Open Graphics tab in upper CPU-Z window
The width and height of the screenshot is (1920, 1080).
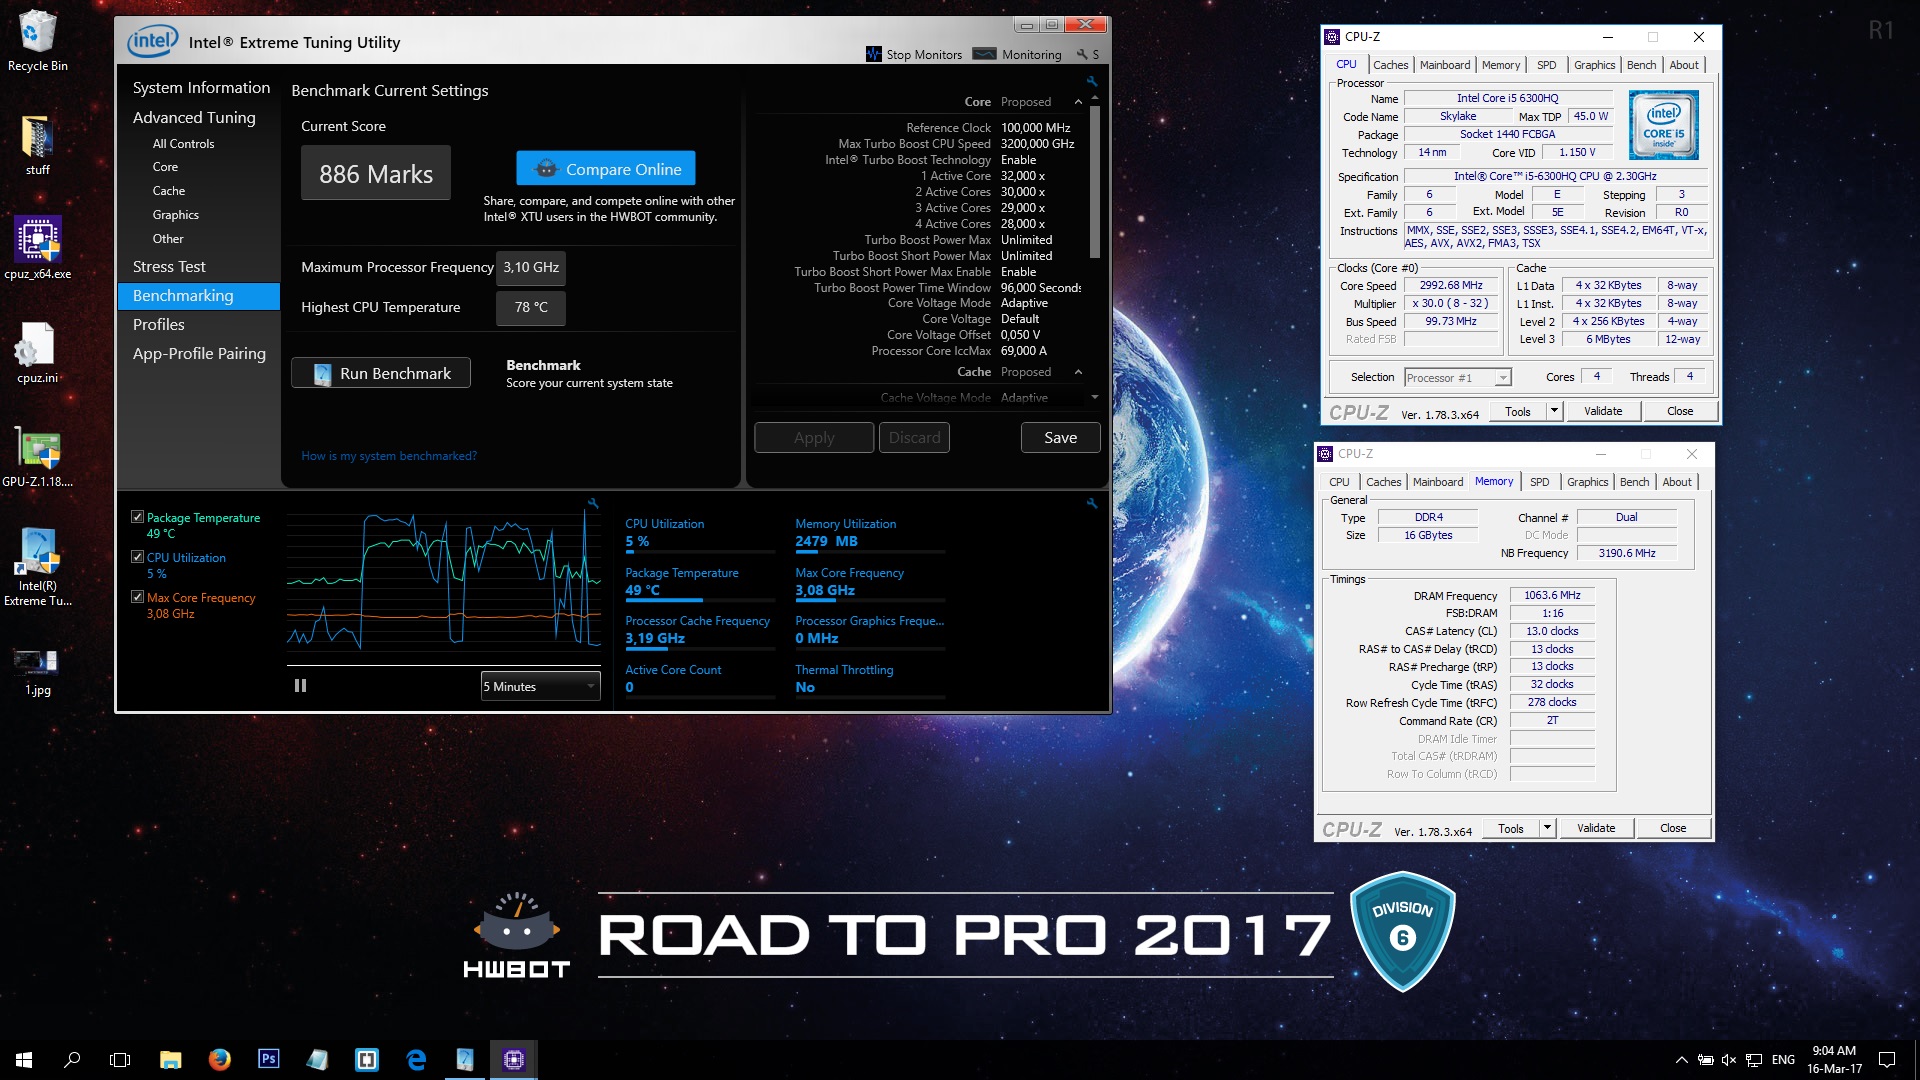coord(1594,65)
